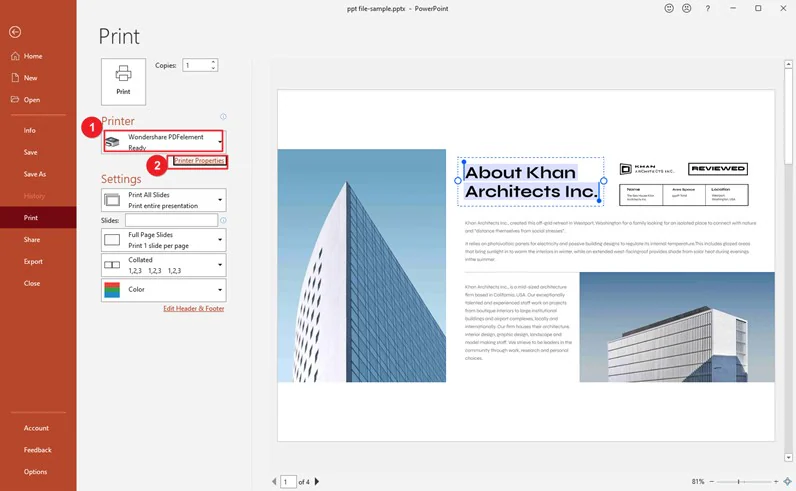
Task: Click Printer Properties link
Action: pyautogui.click(x=199, y=160)
